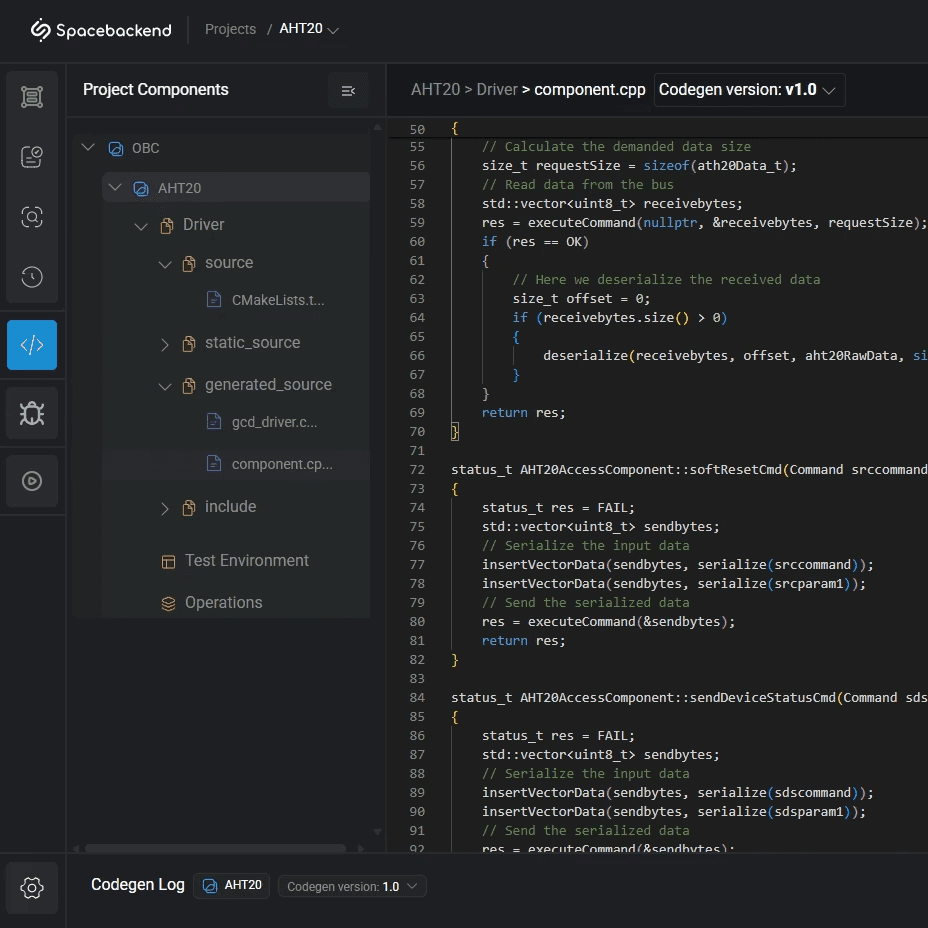Image resolution: width=928 pixels, height=928 pixels.
Task: Click the settings gear icon
Action: (x=32, y=887)
